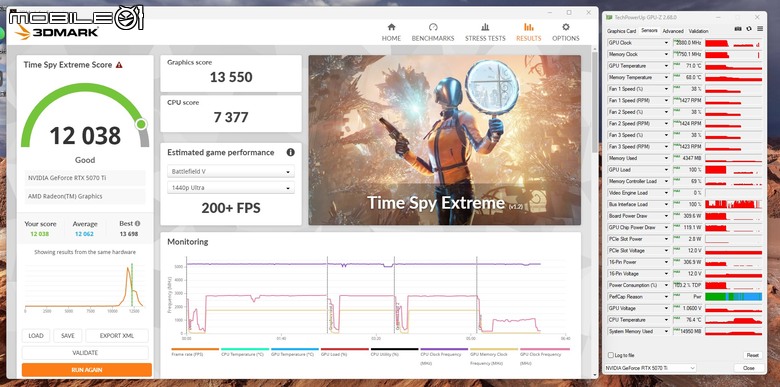Click the 200+ FPS estimate text

[231, 208]
